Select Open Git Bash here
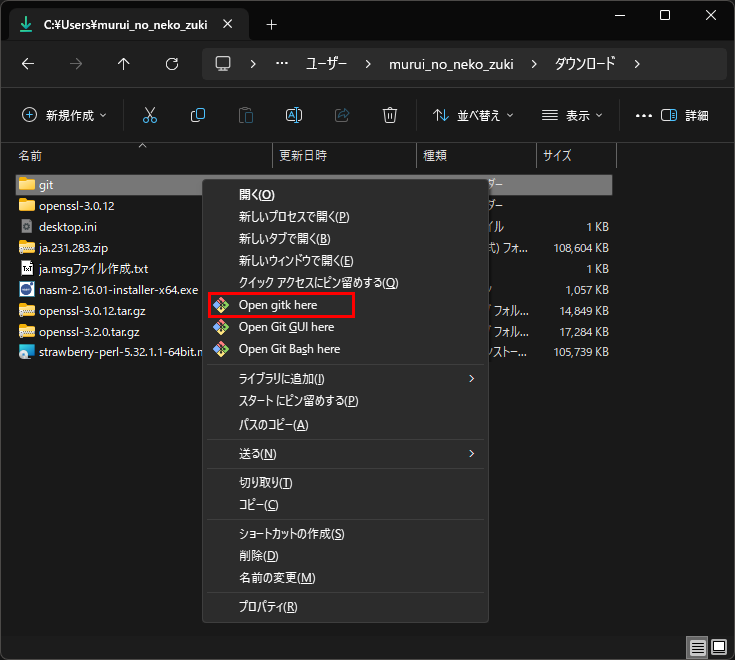Screen dimensions: 735x660 345,349
